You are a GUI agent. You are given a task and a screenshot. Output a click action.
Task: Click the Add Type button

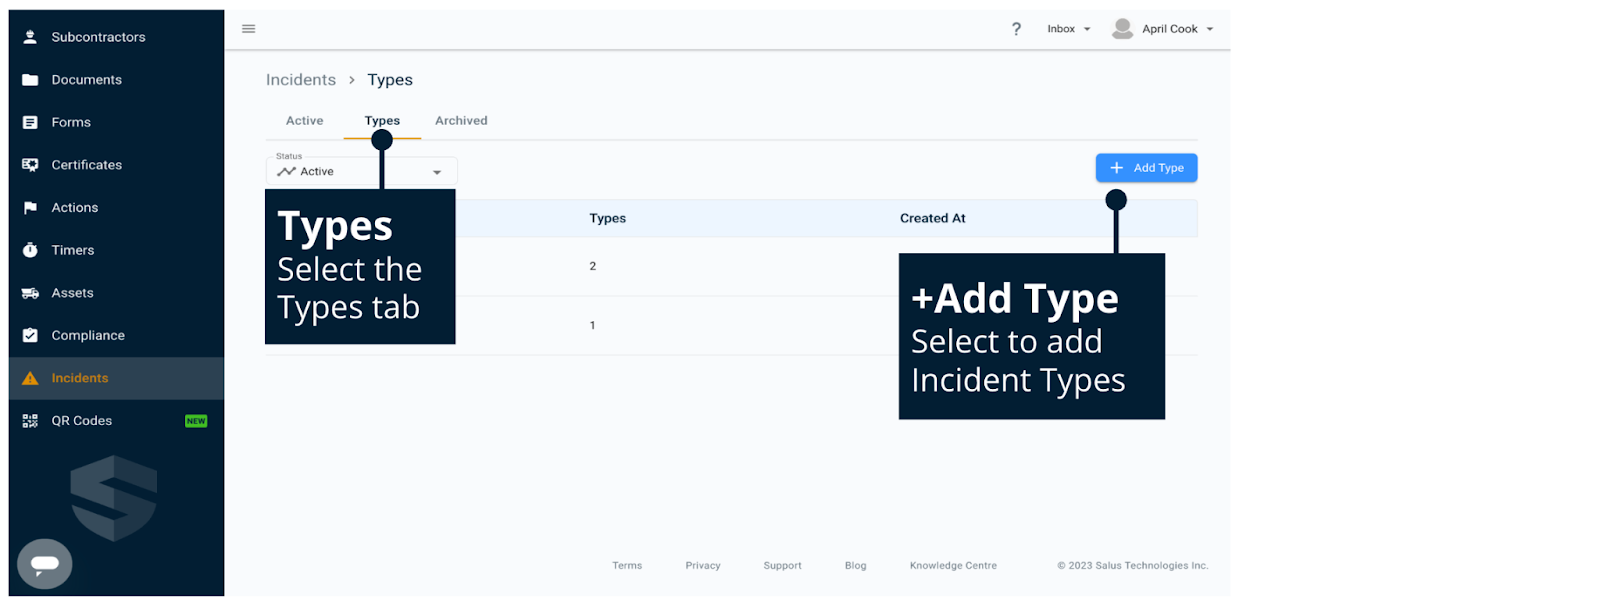(1146, 168)
